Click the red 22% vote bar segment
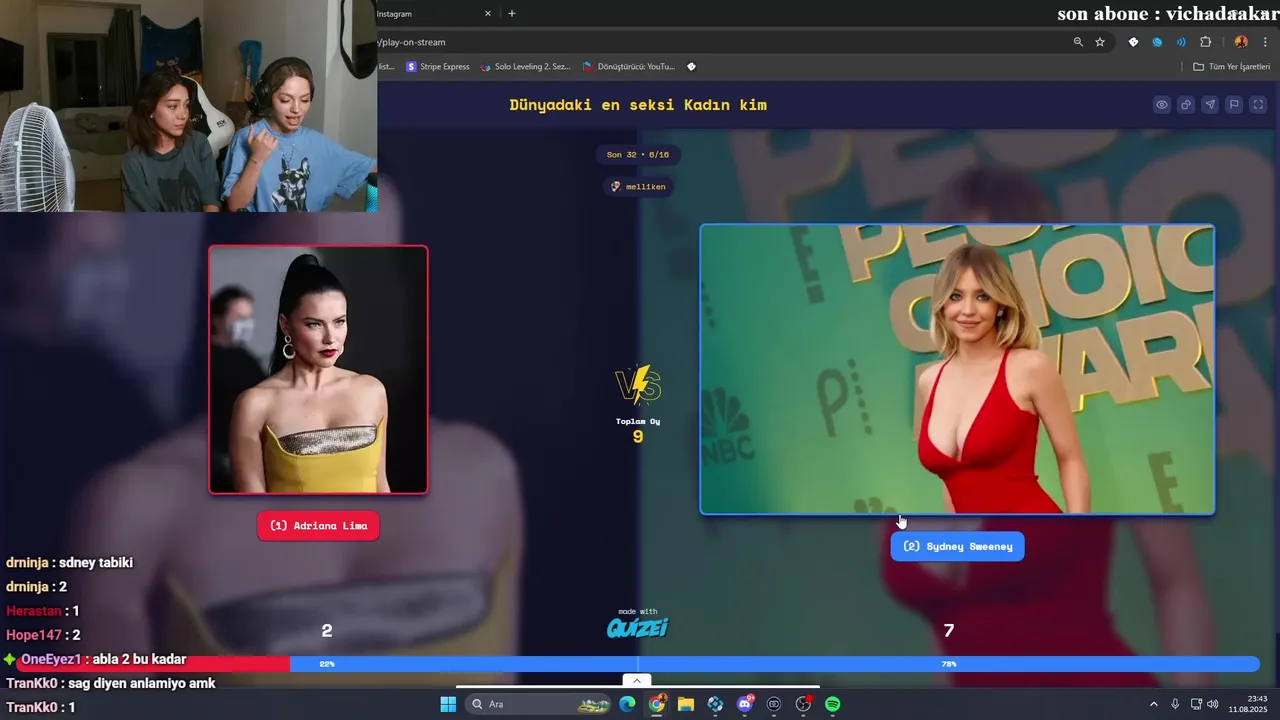The image size is (1280, 720). click(x=155, y=664)
